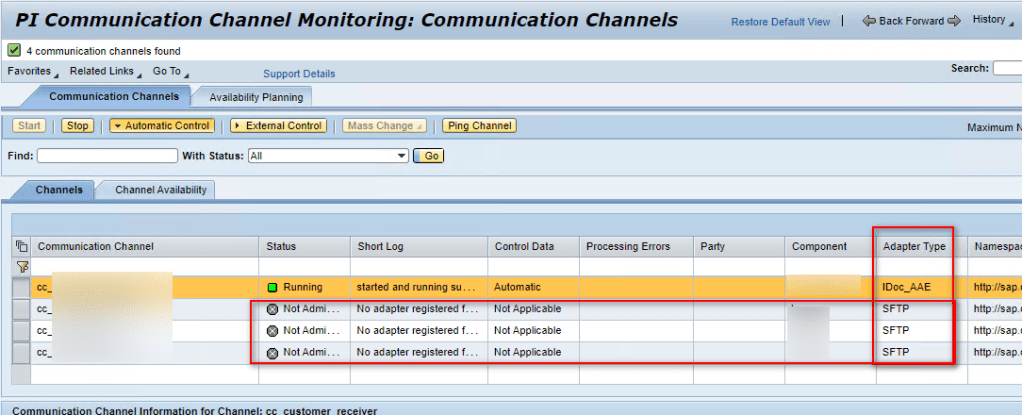
Task: Click the select-all icon in table header corner
Action: 22,246
